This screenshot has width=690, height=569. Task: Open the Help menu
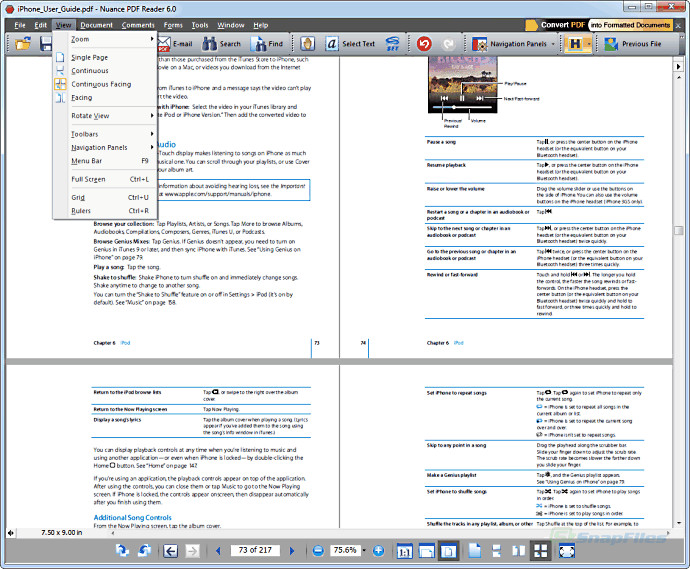click(x=261, y=25)
